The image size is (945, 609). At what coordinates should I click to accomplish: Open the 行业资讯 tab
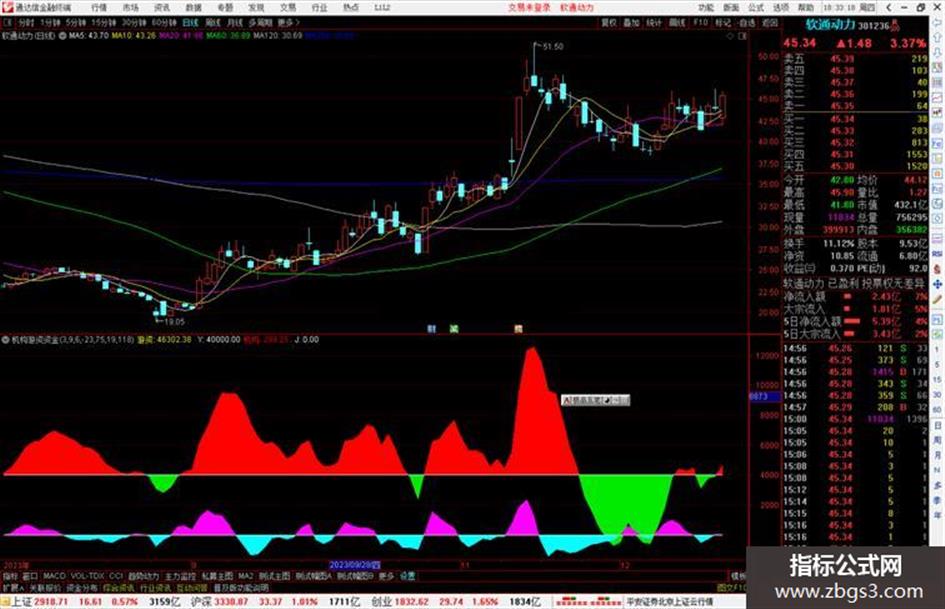coord(155,587)
